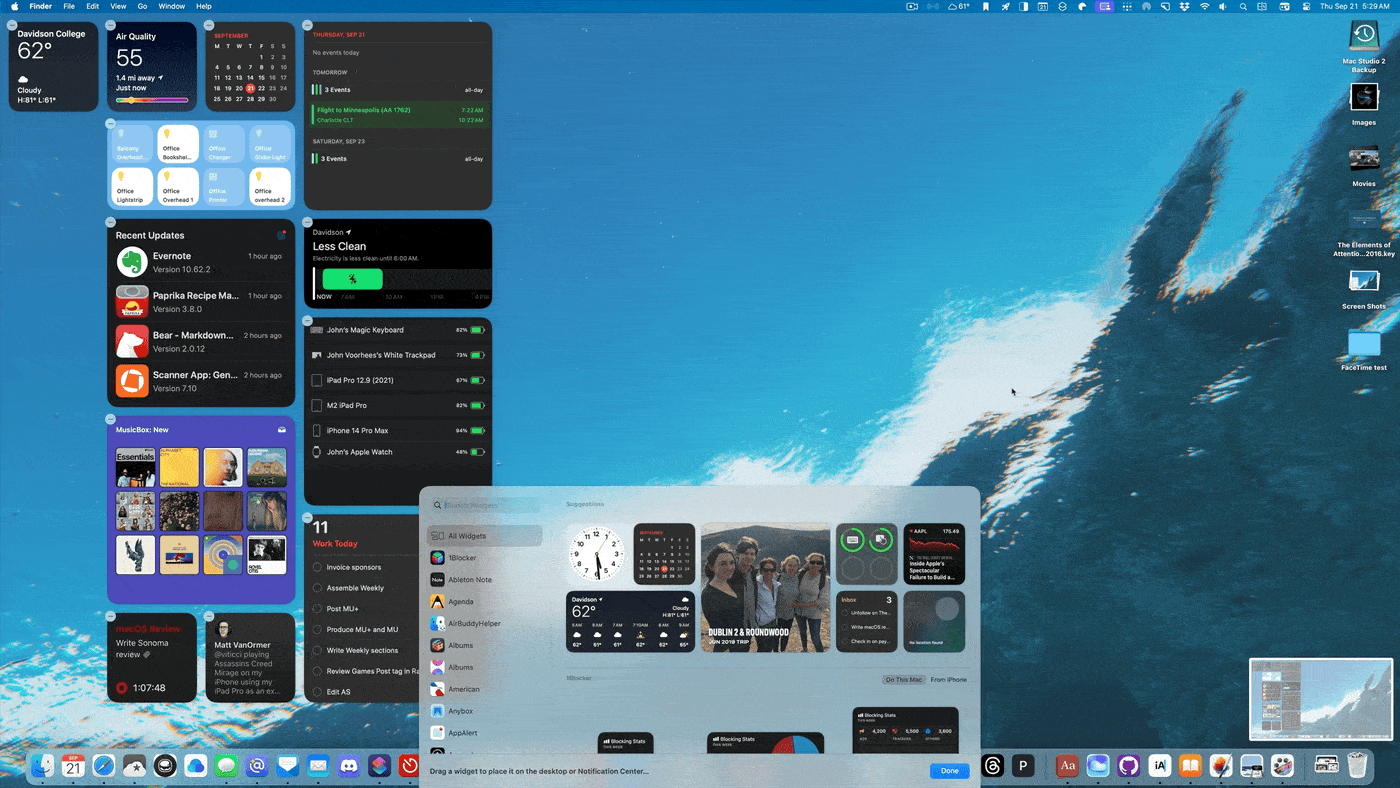Add the Davidson weather forecast widget suggestion
This screenshot has width=1400, height=788.
click(x=630, y=622)
